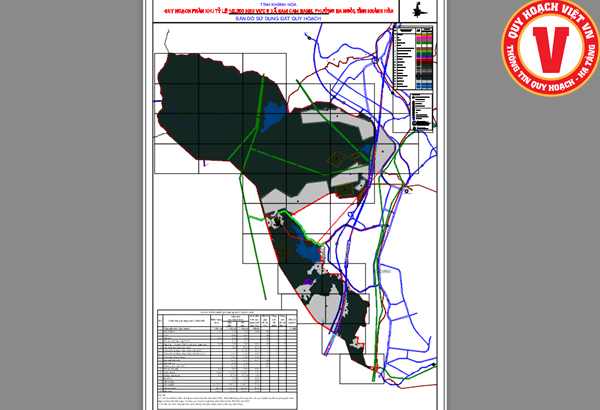Click the 'BẢN ĐỒ SỬ DỤNG ĐẤT QUY HOẠCH' subtitle
The image size is (600, 410).
[x=278, y=18]
